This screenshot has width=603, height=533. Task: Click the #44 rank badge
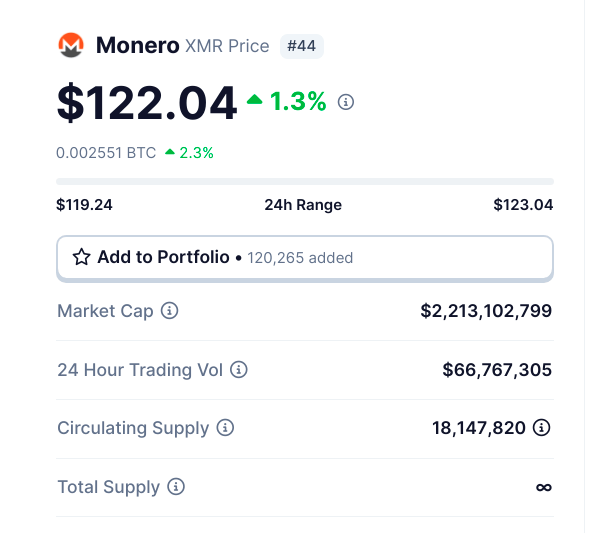(302, 46)
